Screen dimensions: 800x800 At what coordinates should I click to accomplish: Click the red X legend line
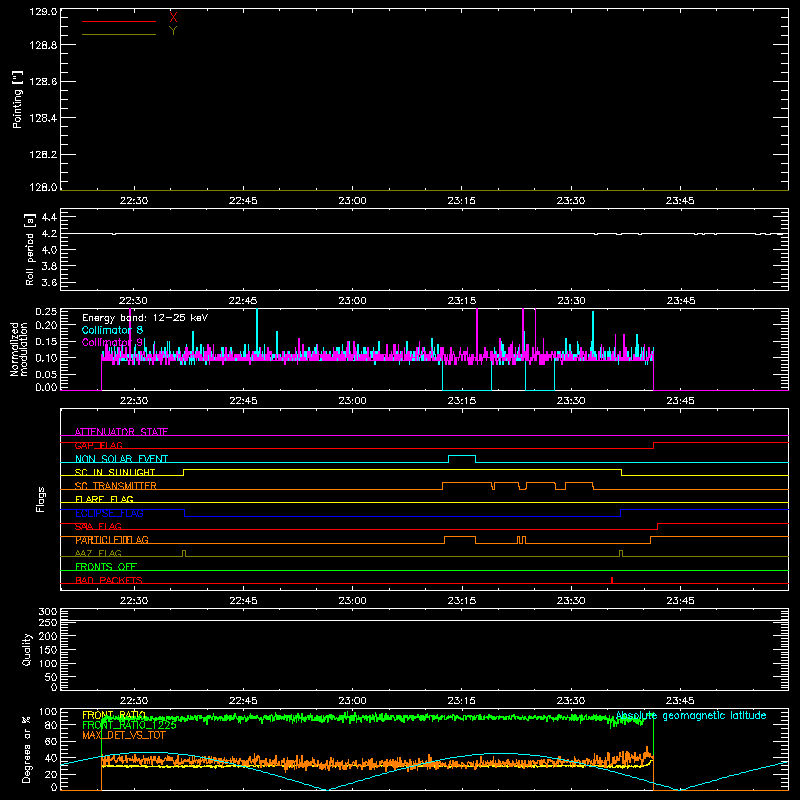pyautogui.click(x=119, y=21)
